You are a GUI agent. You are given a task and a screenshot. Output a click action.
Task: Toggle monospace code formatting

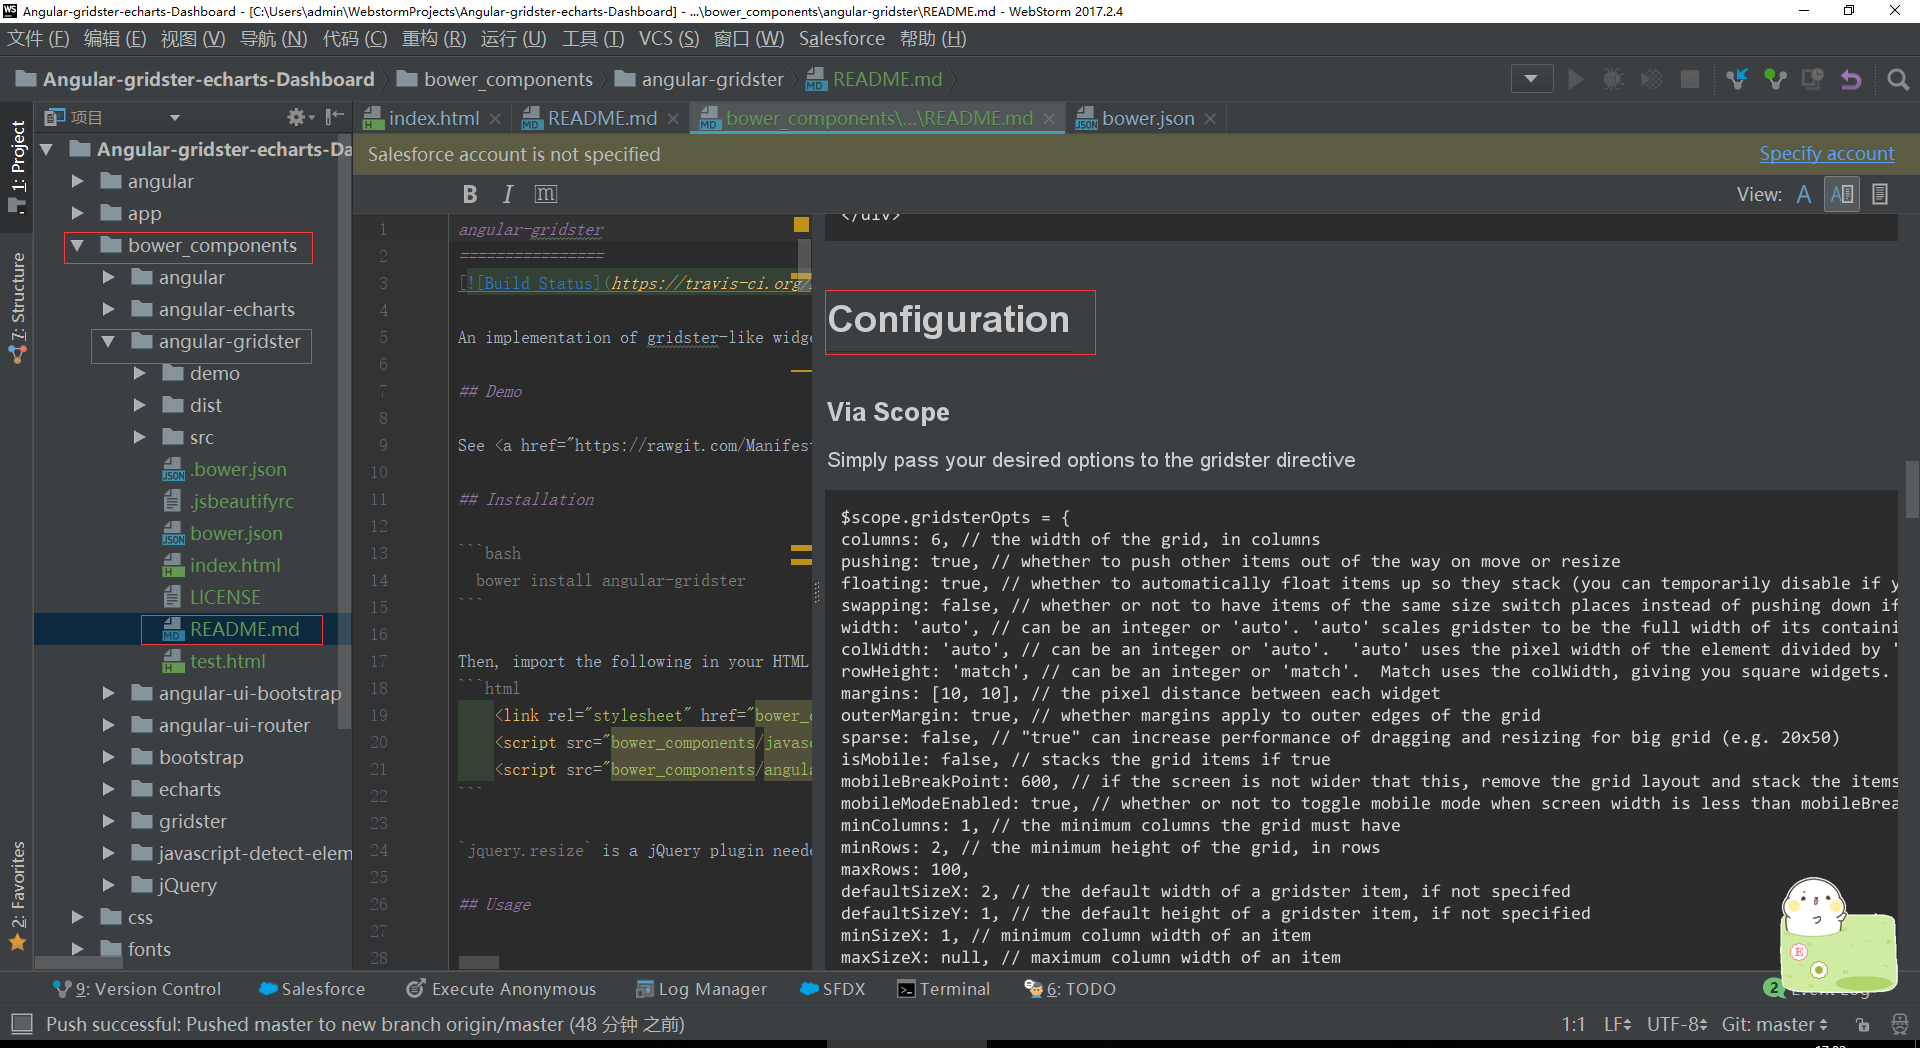point(546,194)
